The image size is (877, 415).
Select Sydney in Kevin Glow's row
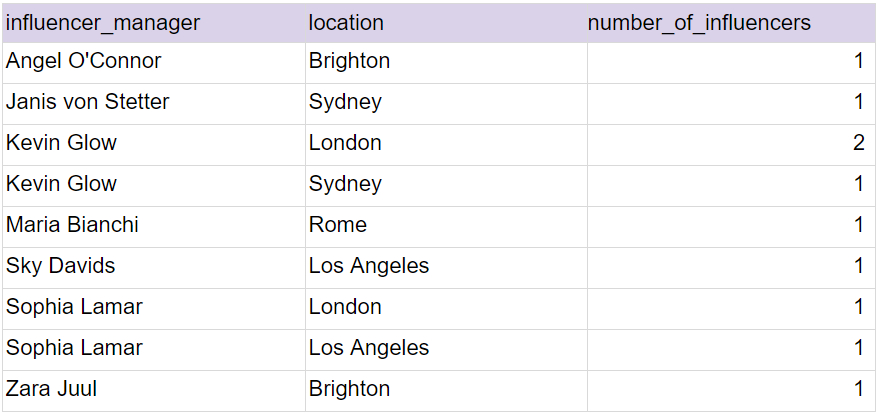click(345, 184)
